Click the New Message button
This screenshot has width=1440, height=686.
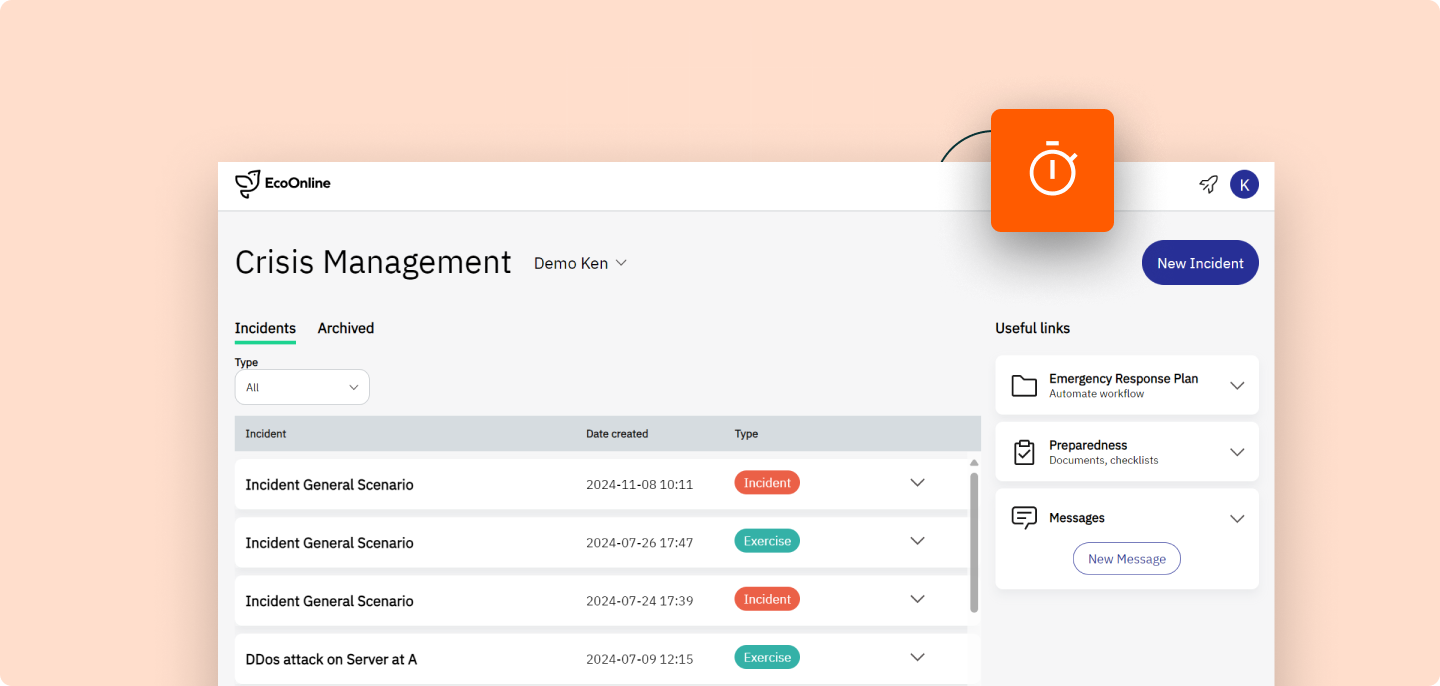pyautogui.click(x=1126, y=558)
